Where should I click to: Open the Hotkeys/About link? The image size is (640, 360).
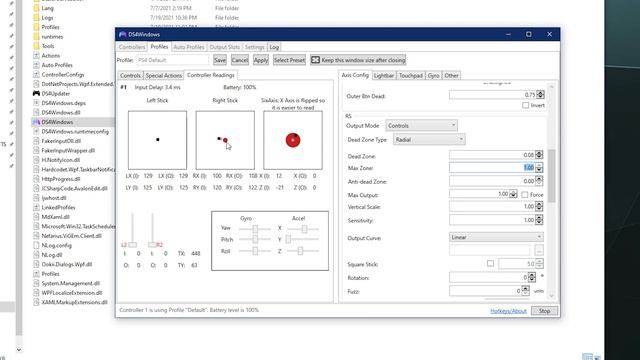pyautogui.click(x=508, y=311)
